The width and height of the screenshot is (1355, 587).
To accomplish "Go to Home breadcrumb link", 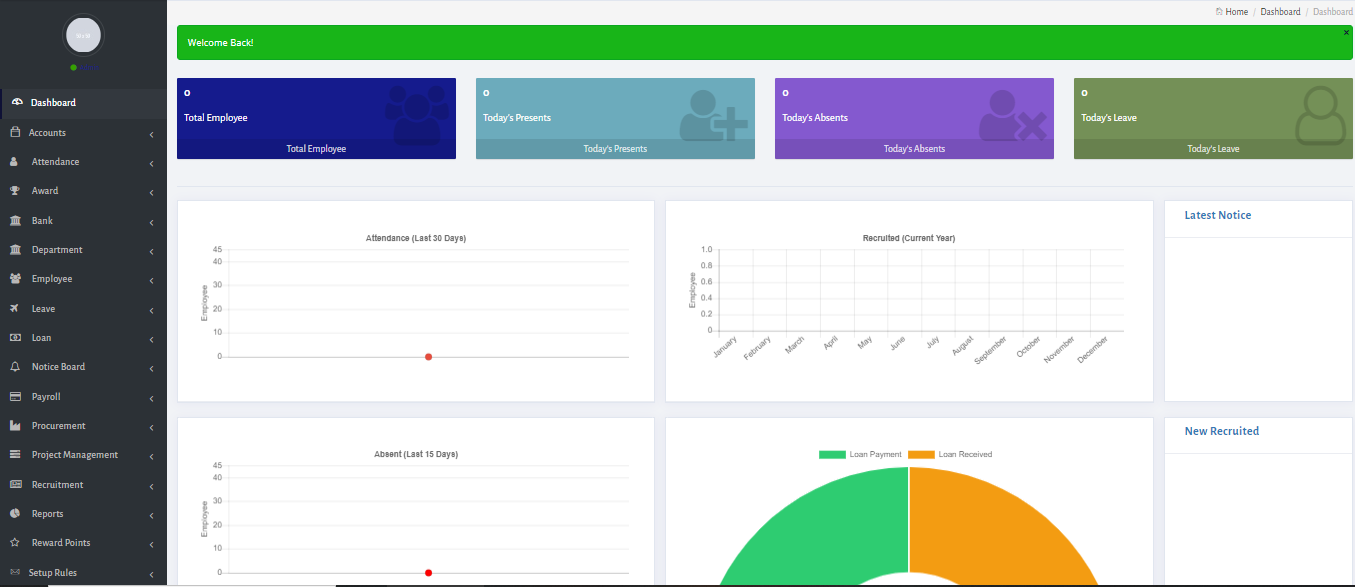I will point(1236,12).
